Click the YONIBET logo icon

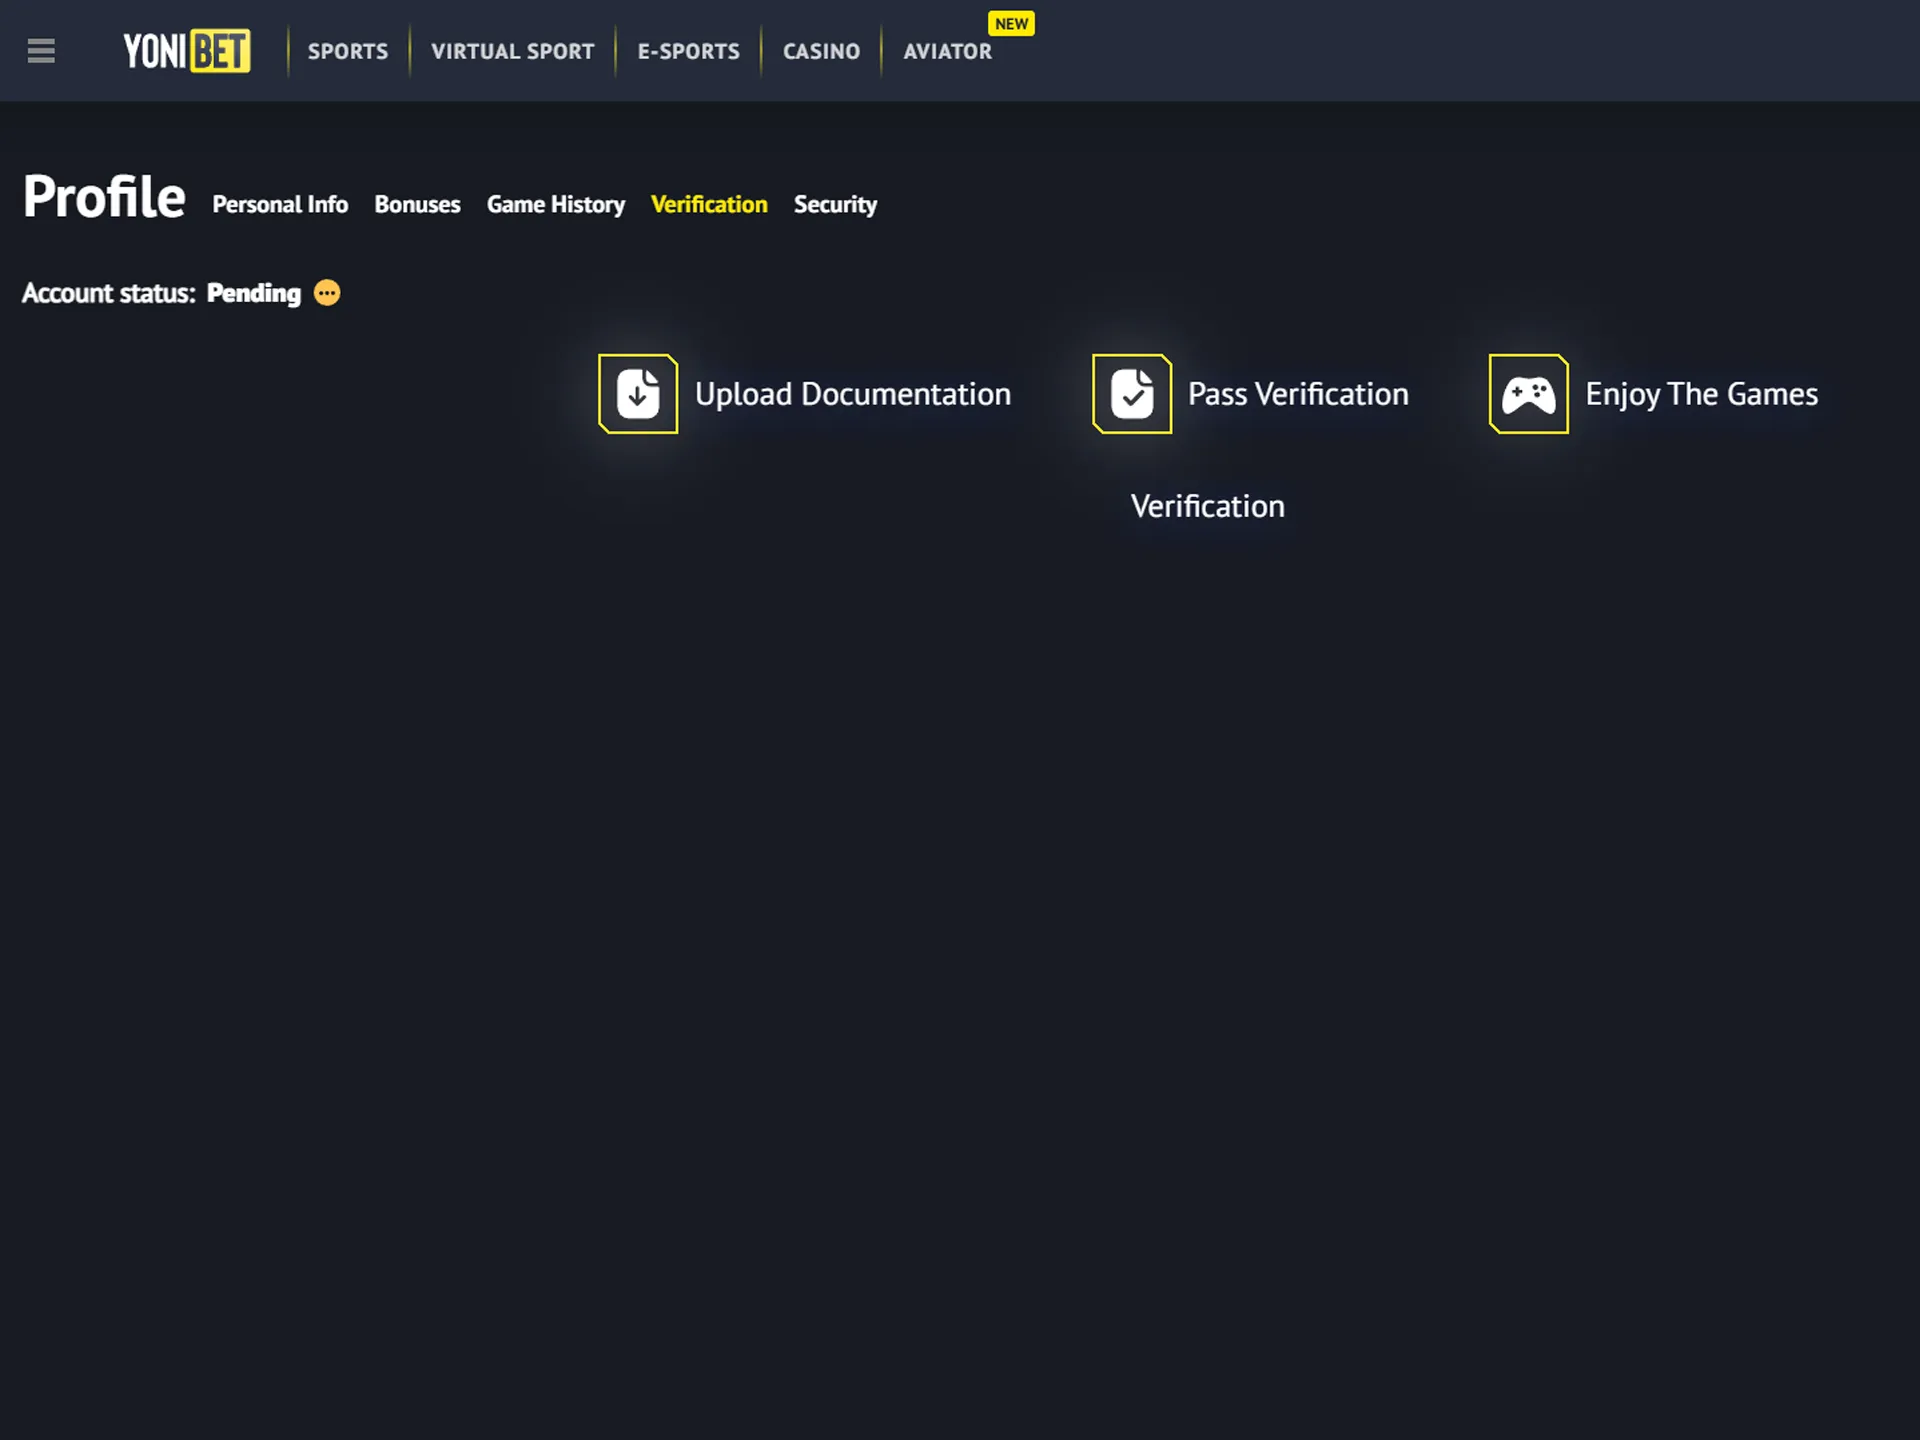click(183, 50)
